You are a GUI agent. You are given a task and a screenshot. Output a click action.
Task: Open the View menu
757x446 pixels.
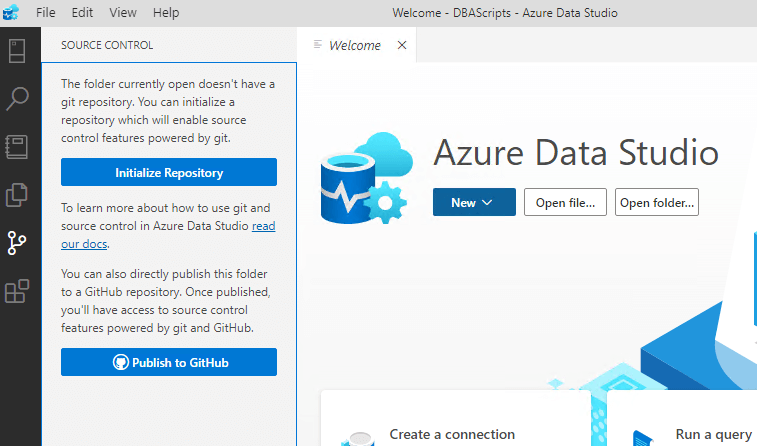[x=123, y=13]
